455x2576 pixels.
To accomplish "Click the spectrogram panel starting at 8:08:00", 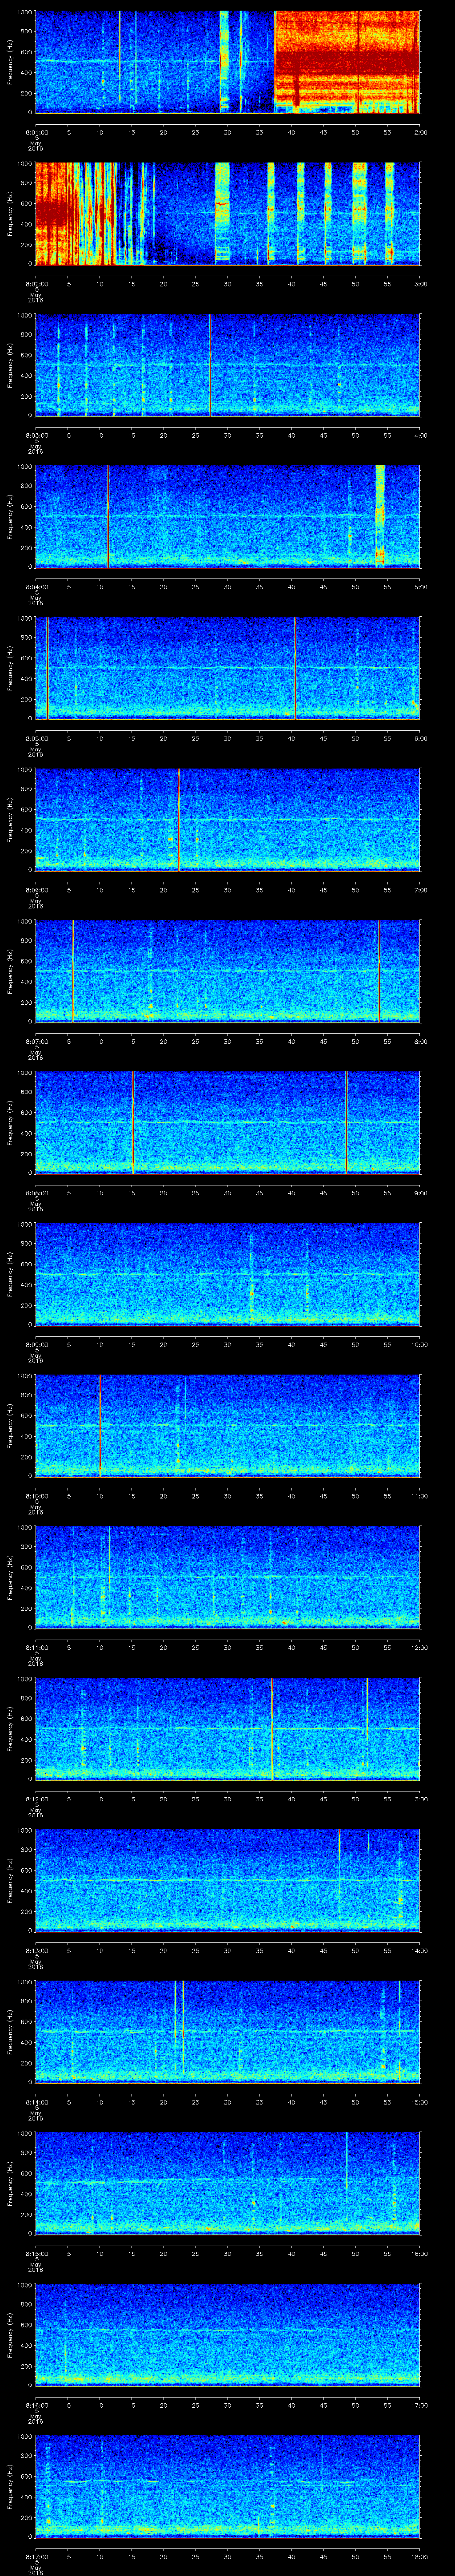I will coord(228,1122).
